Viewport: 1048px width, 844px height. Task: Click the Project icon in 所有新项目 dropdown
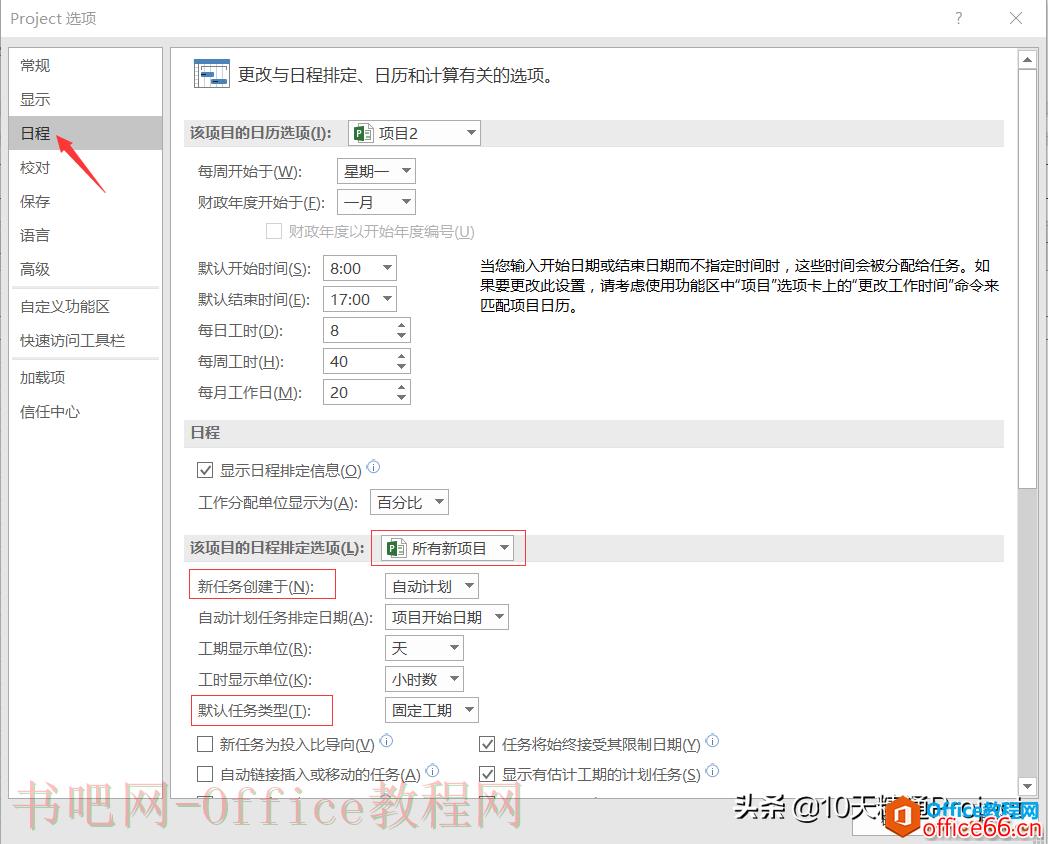click(396, 549)
